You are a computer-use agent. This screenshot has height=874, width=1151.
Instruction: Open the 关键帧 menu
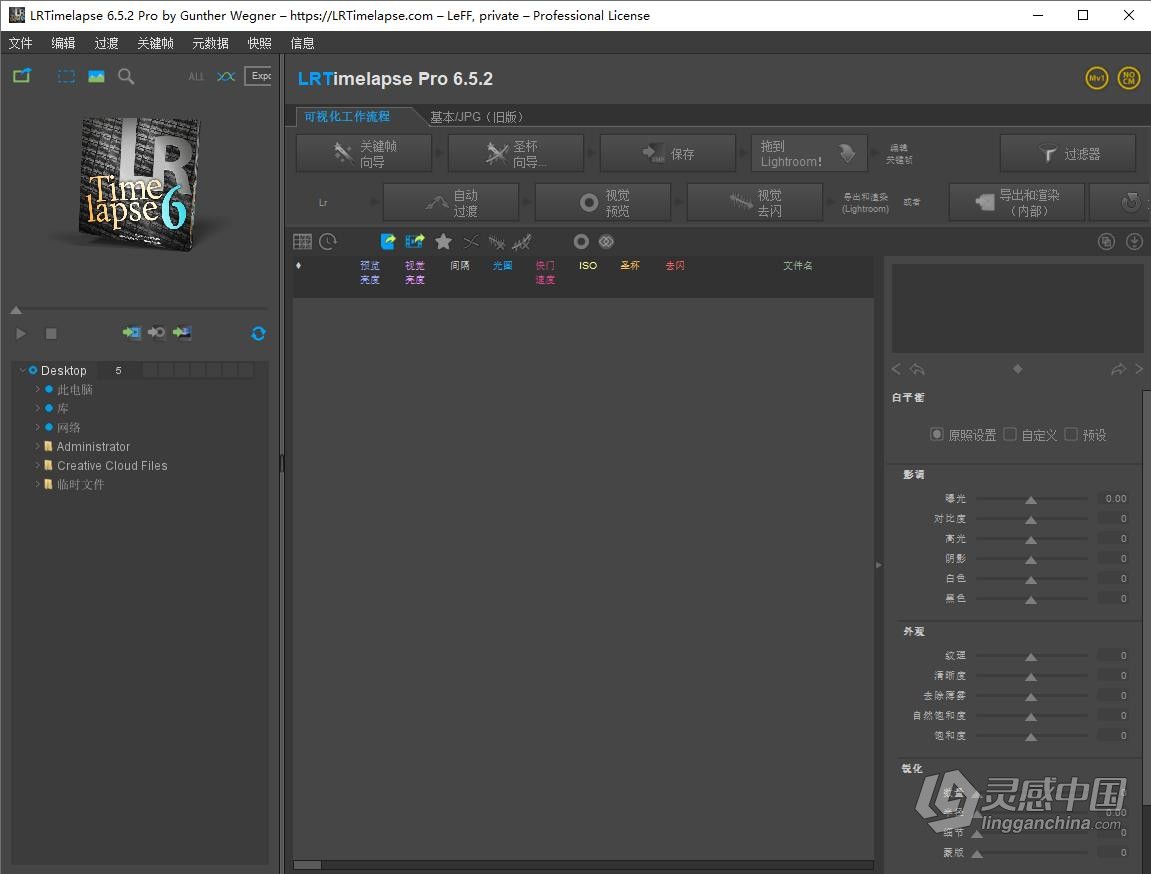(155, 43)
